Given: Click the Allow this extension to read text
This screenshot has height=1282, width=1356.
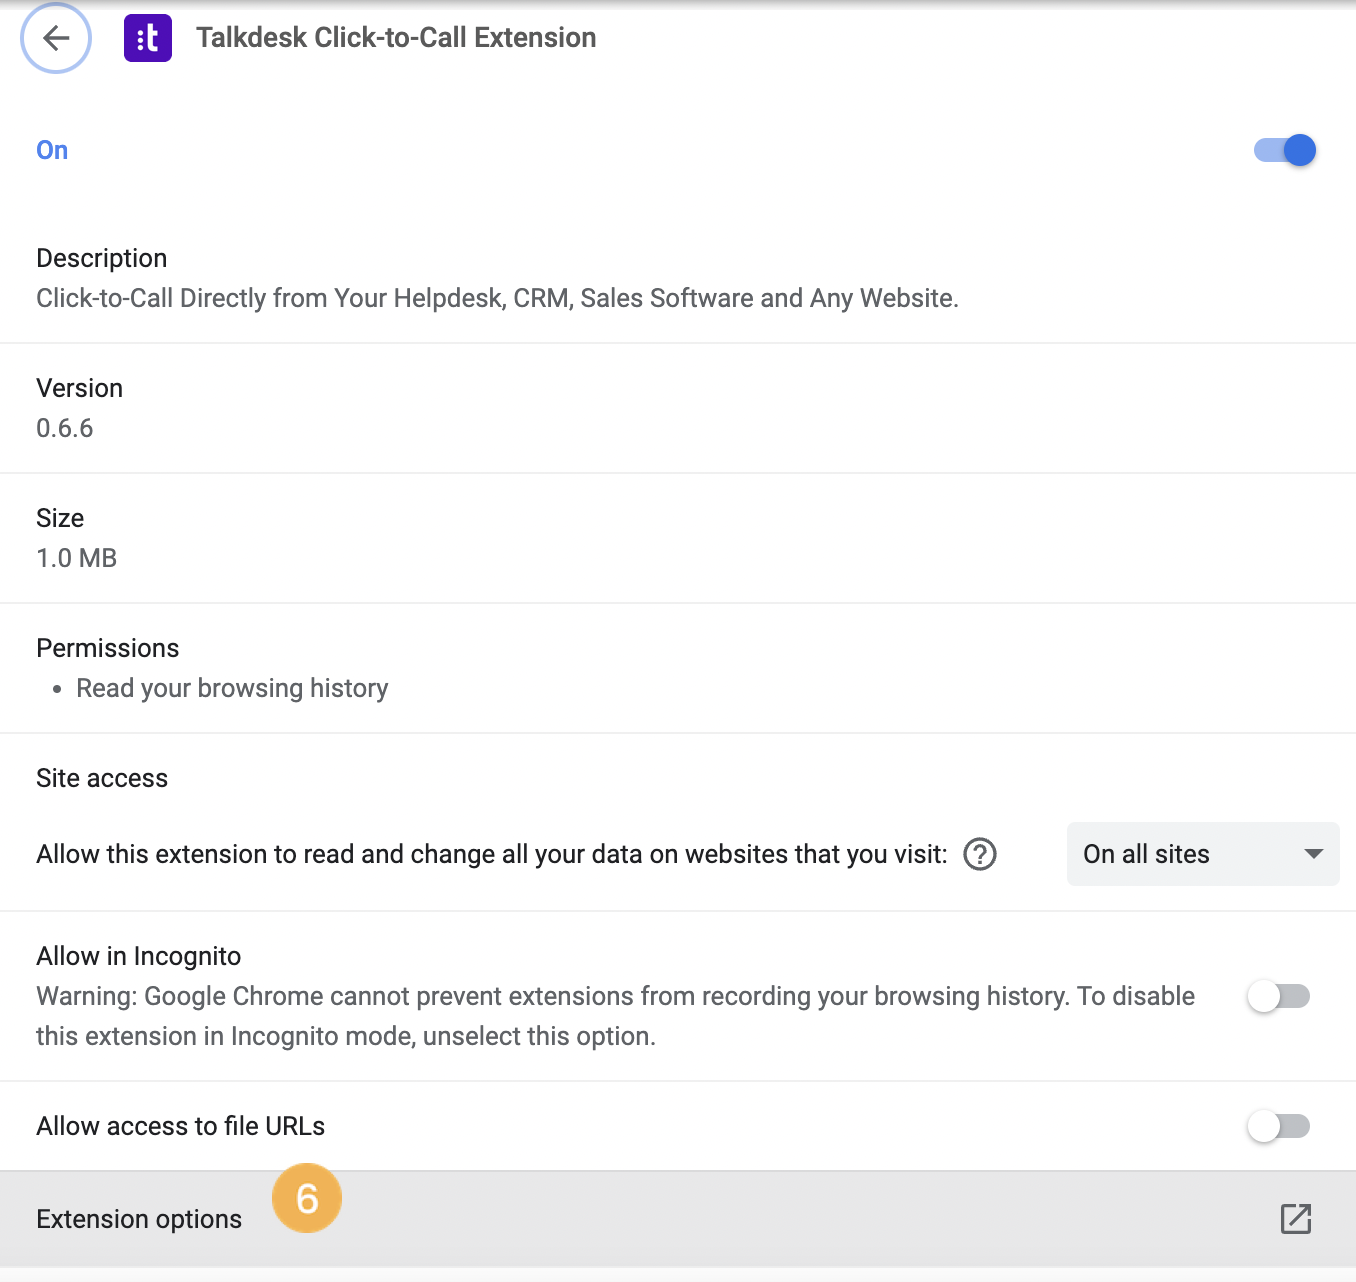Looking at the screenshot, I should (492, 854).
